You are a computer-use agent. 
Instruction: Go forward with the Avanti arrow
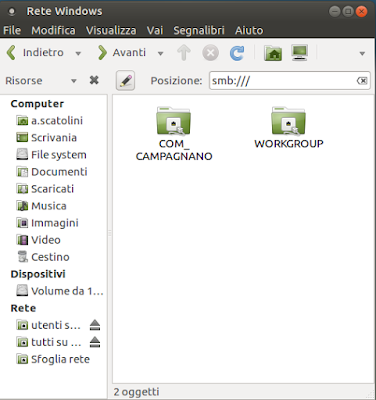pyautogui.click(x=121, y=53)
